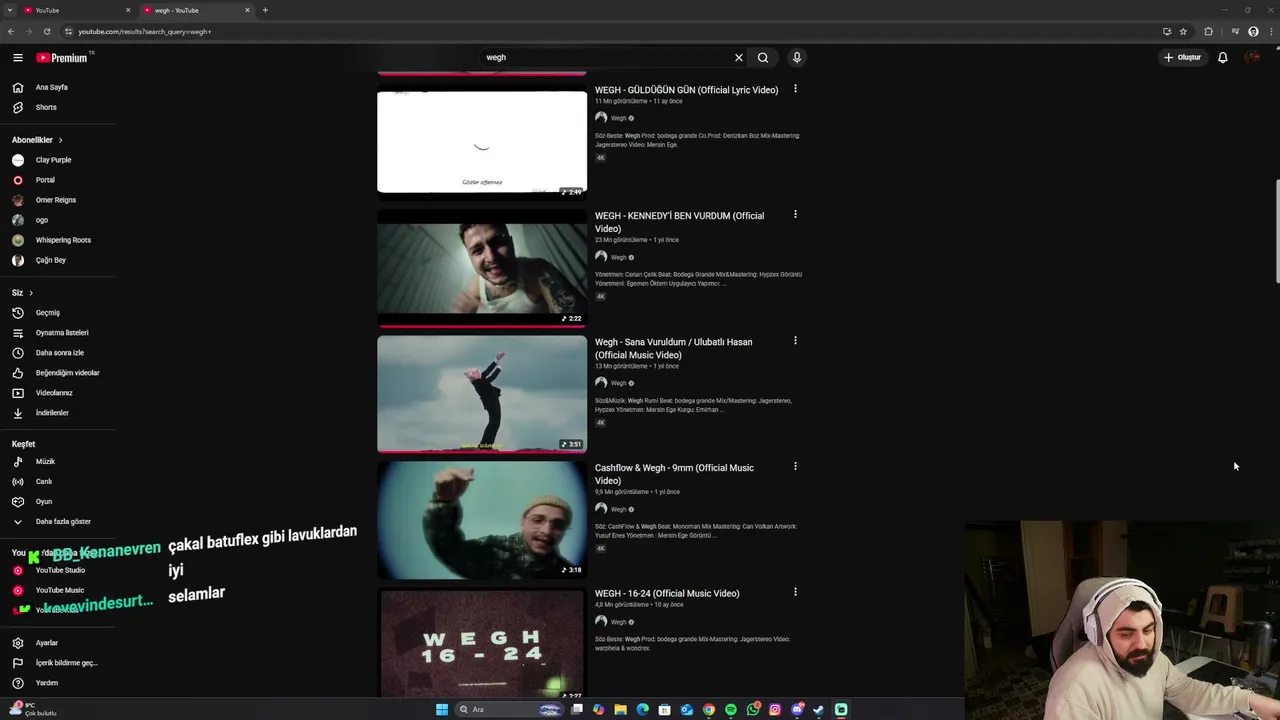
Task: Open options menu for GÜLDÜĞÜN GÜN video
Action: pyautogui.click(x=795, y=89)
